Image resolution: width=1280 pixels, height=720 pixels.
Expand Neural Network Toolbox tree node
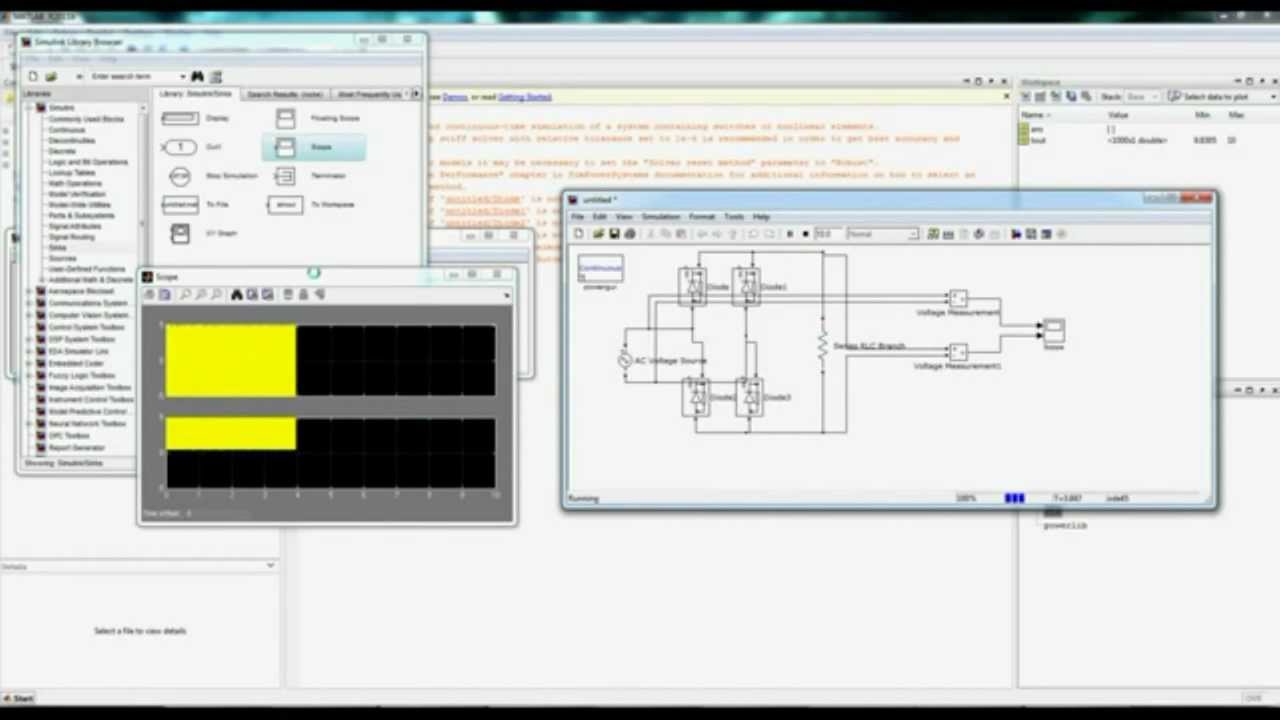pyautogui.click(x=30, y=423)
